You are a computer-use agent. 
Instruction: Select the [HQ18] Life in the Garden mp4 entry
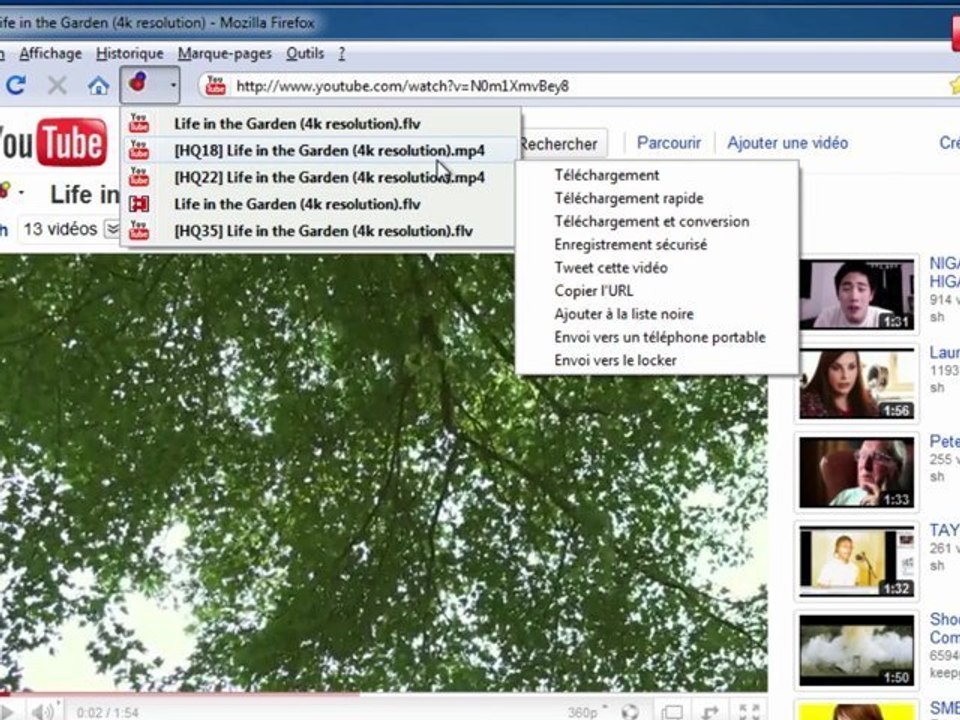pyautogui.click(x=318, y=151)
